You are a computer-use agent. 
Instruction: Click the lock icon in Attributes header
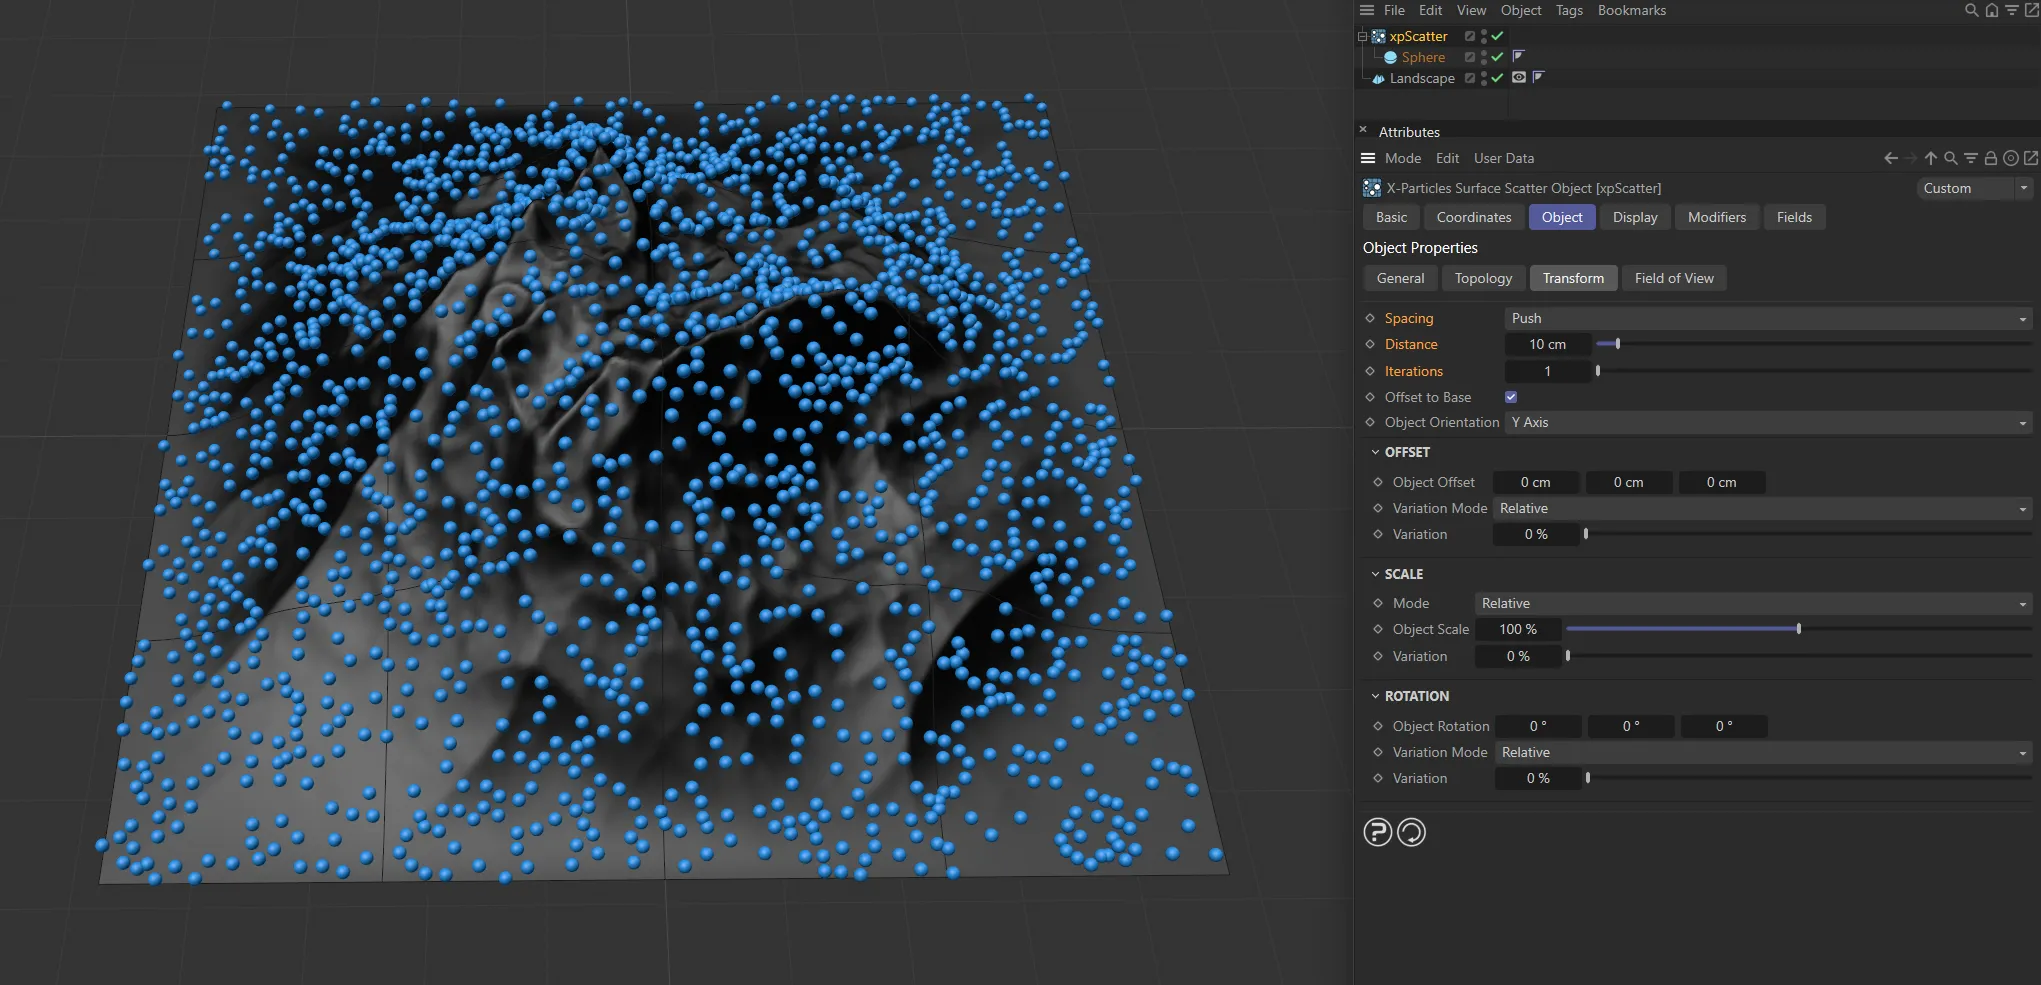[x=1991, y=158]
